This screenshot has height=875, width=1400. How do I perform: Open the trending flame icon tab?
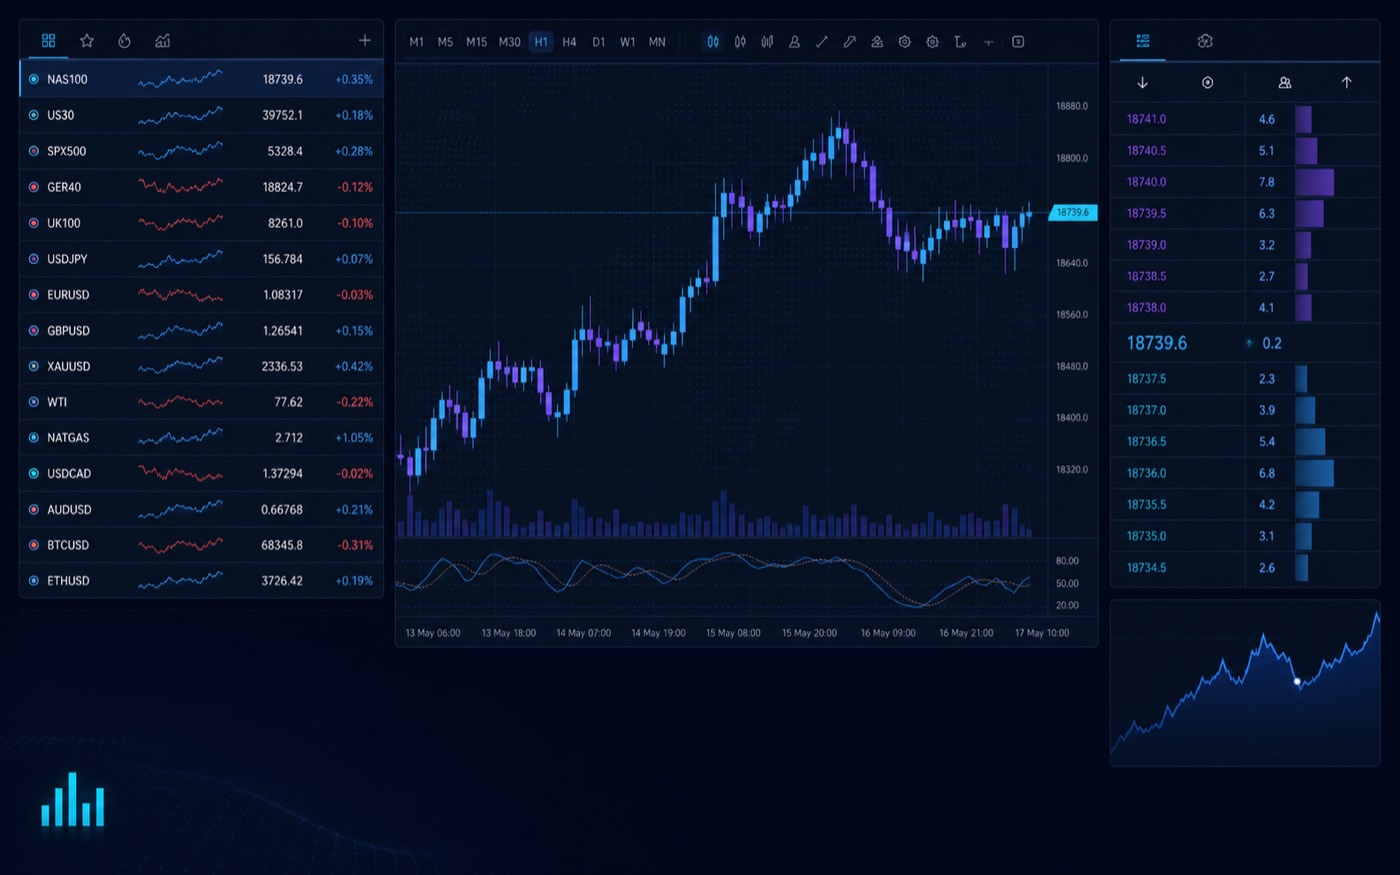tap(124, 41)
